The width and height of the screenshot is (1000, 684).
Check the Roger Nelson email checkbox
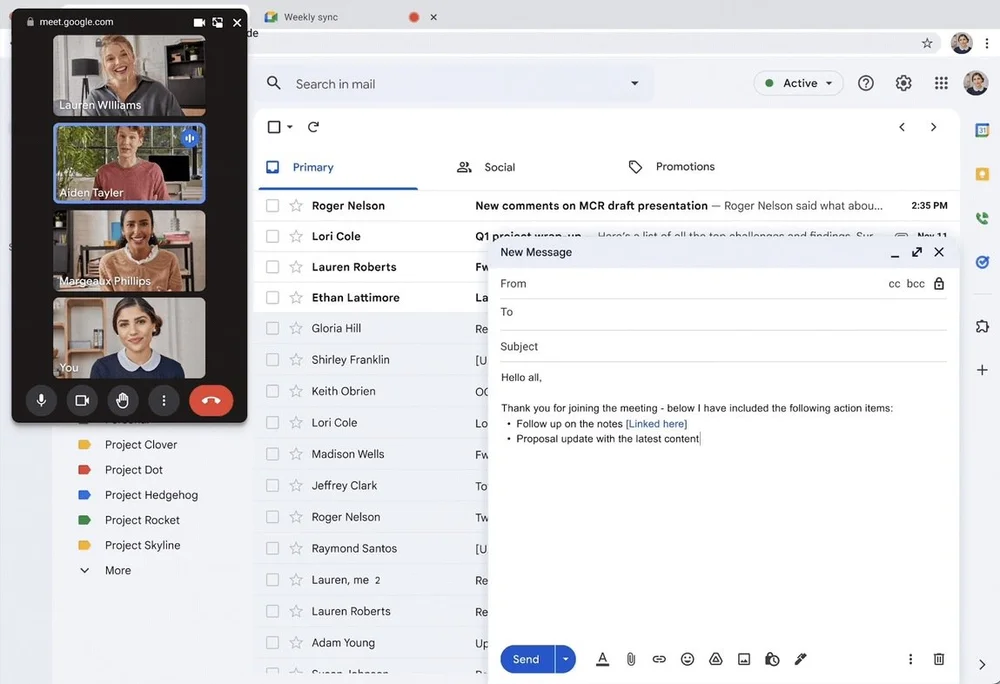coord(271,205)
